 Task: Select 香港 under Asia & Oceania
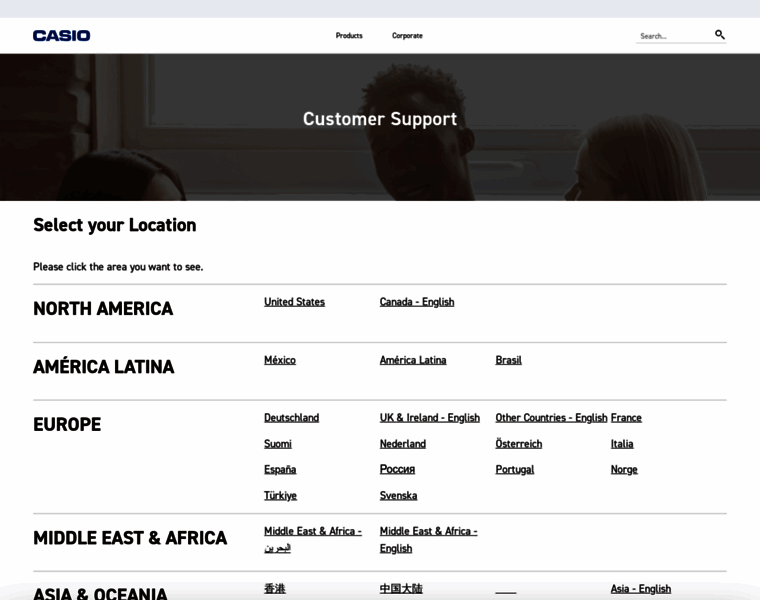pos(275,589)
